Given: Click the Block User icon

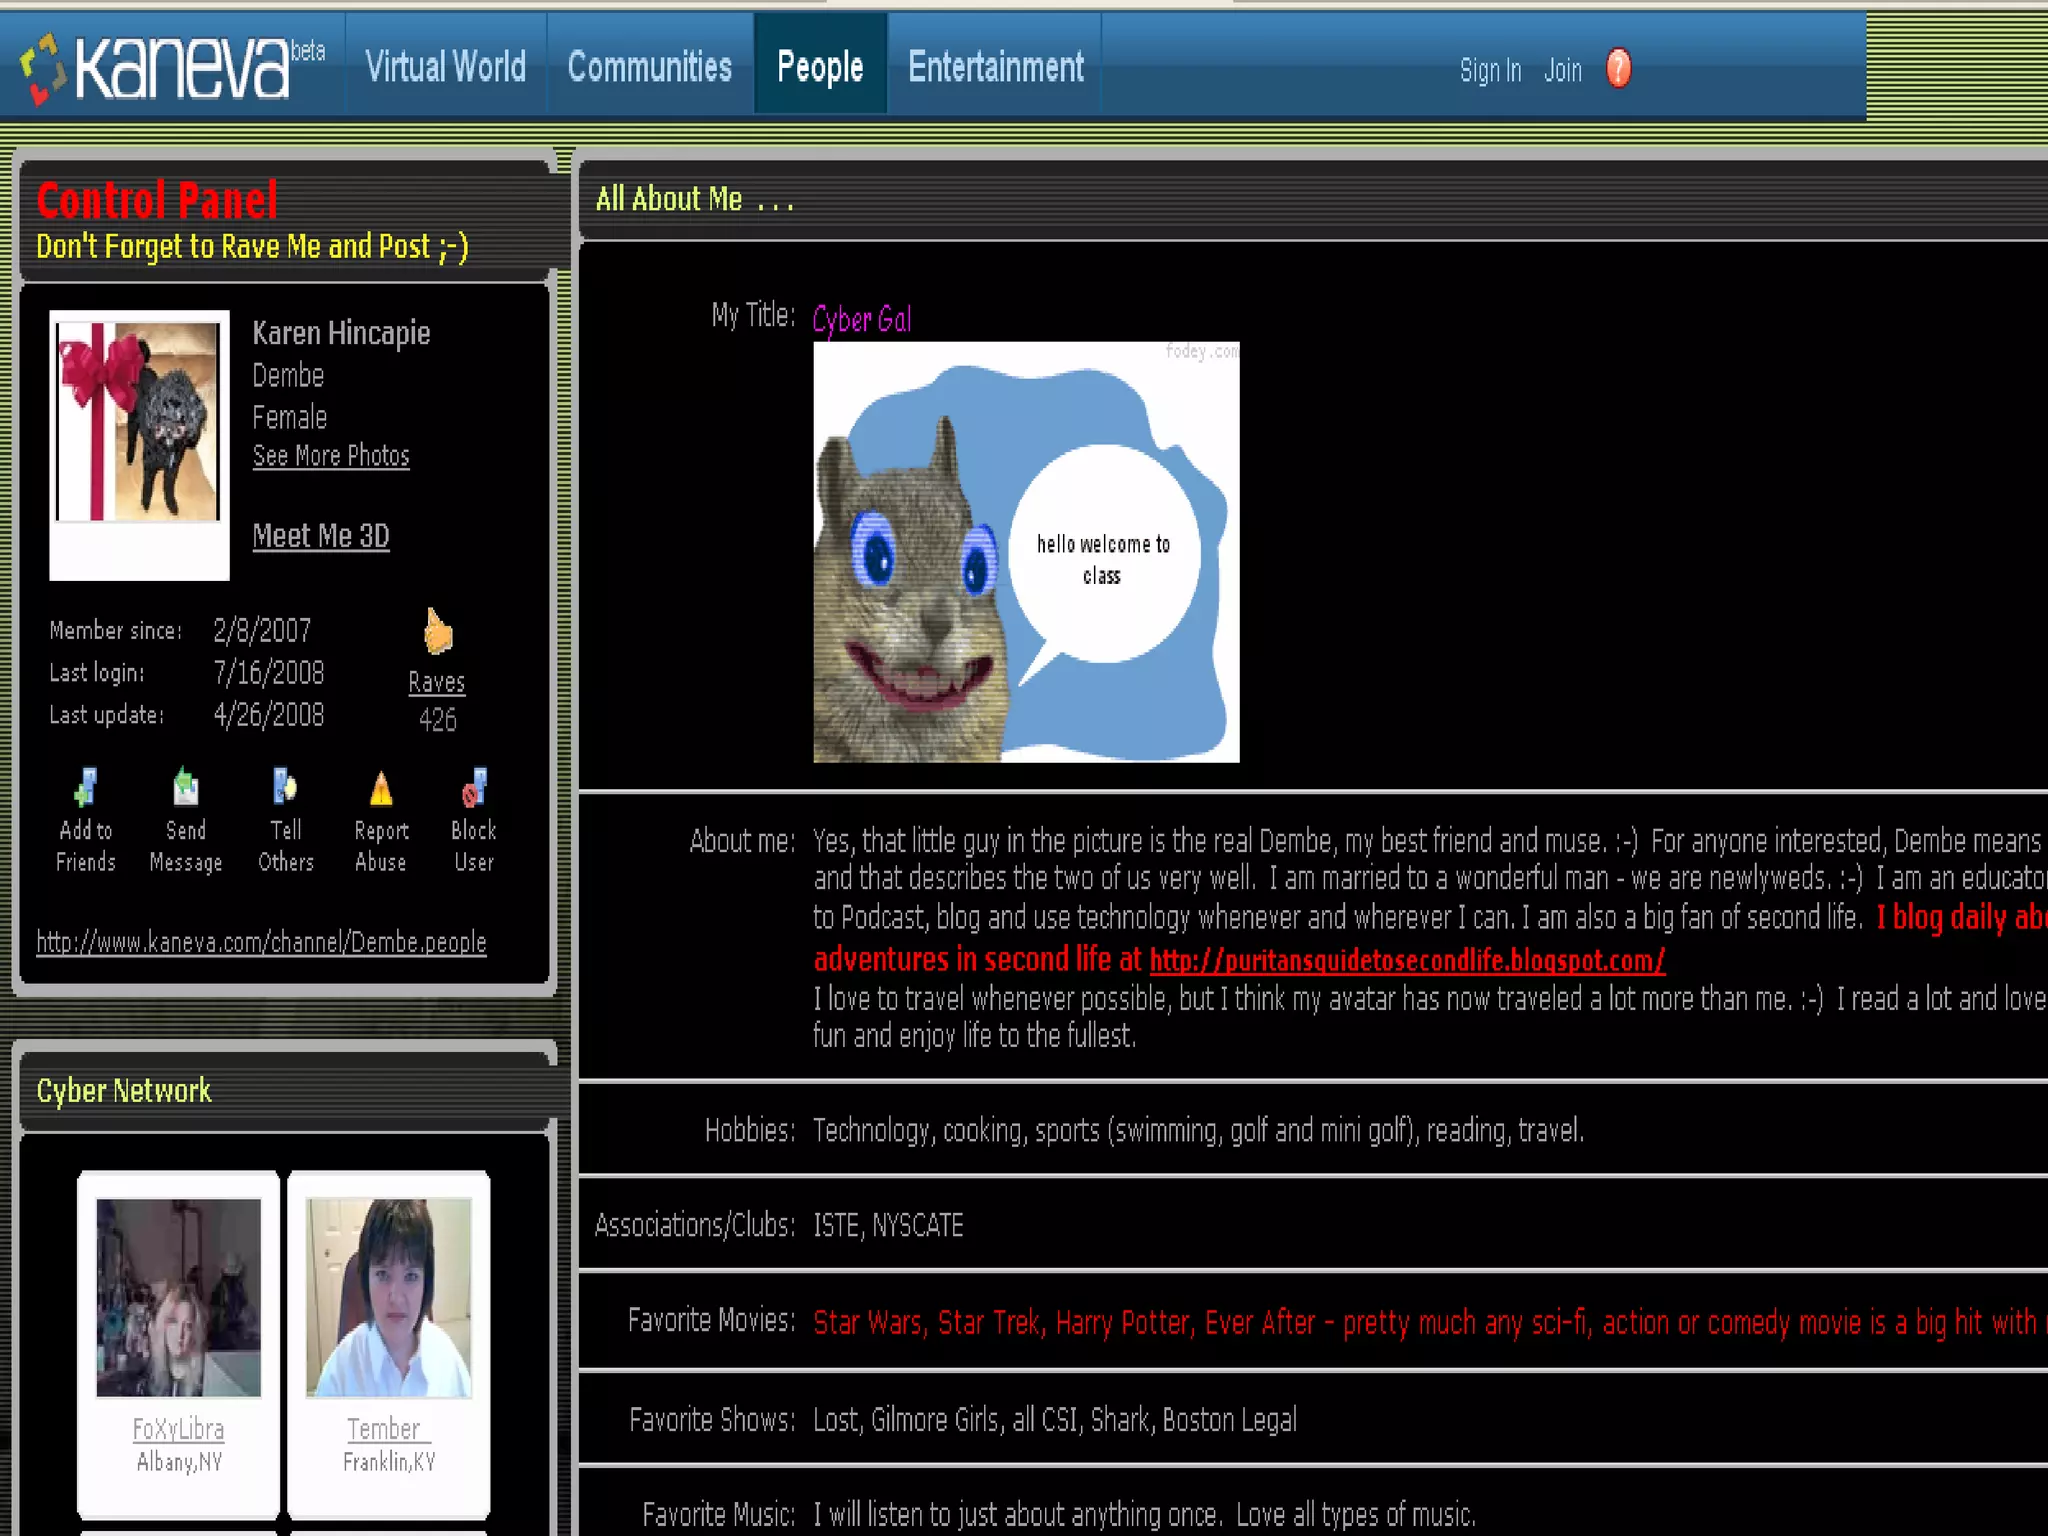Looking at the screenshot, I should click(x=474, y=788).
